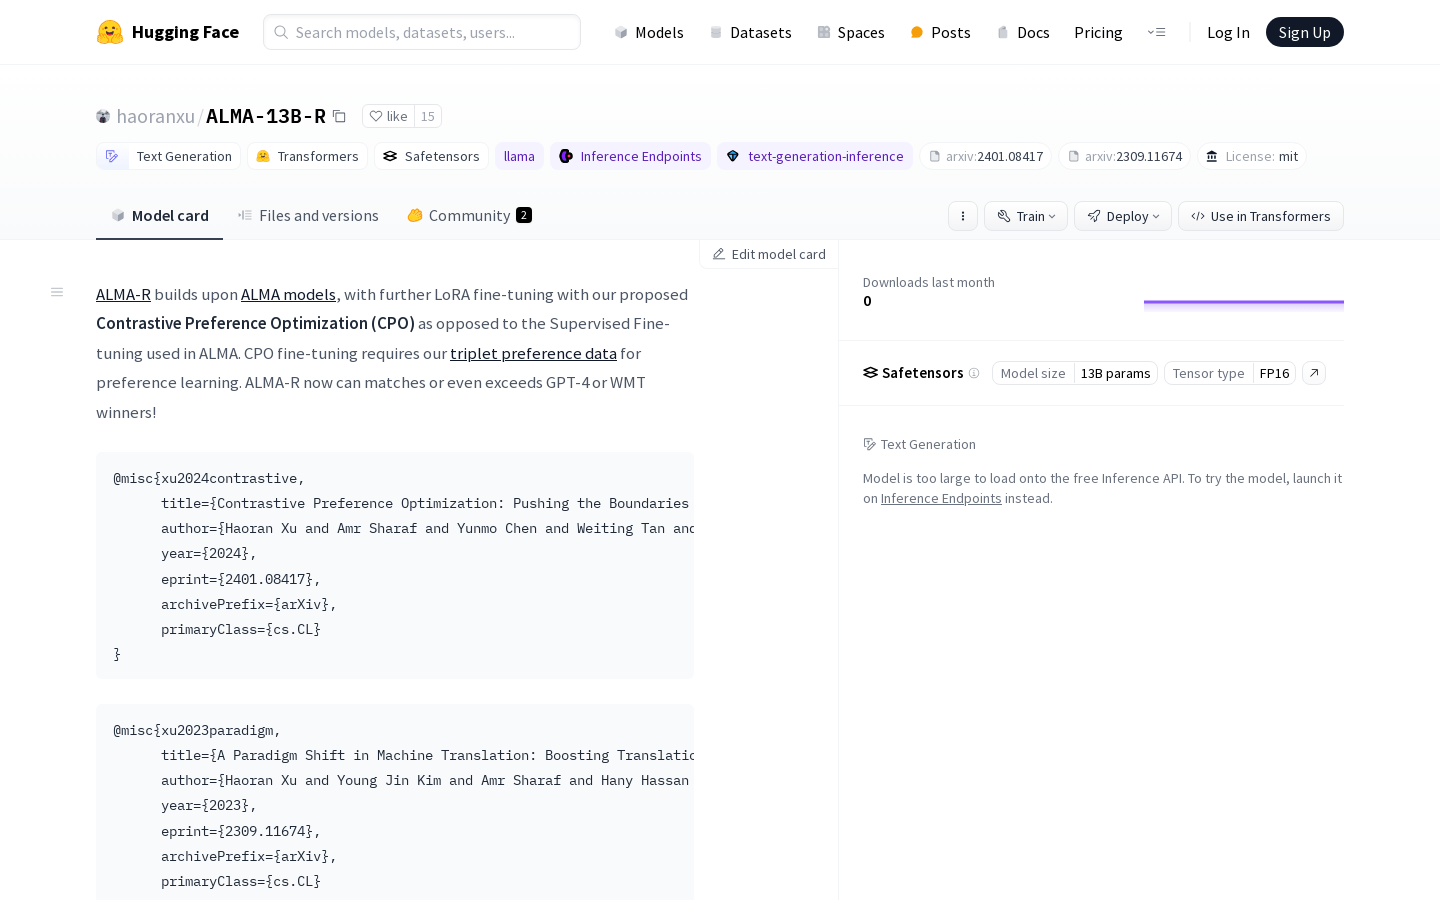The width and height of the screenshot is (1440, 900).
Task: Click the Sign Up button
Action: coord(1305,32)
